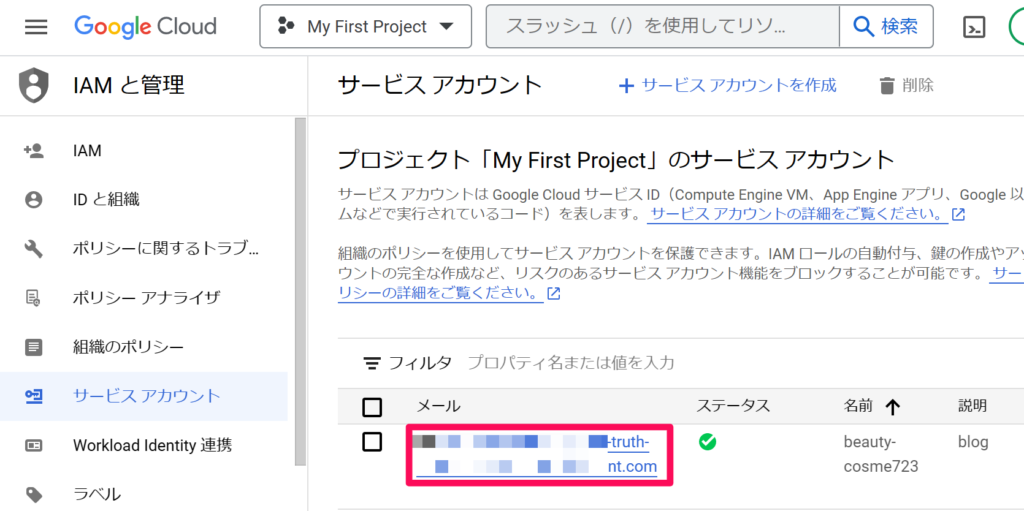Open ポリシー アナライザ sidebar item
1024x511 pixels.
click(144, 297)
